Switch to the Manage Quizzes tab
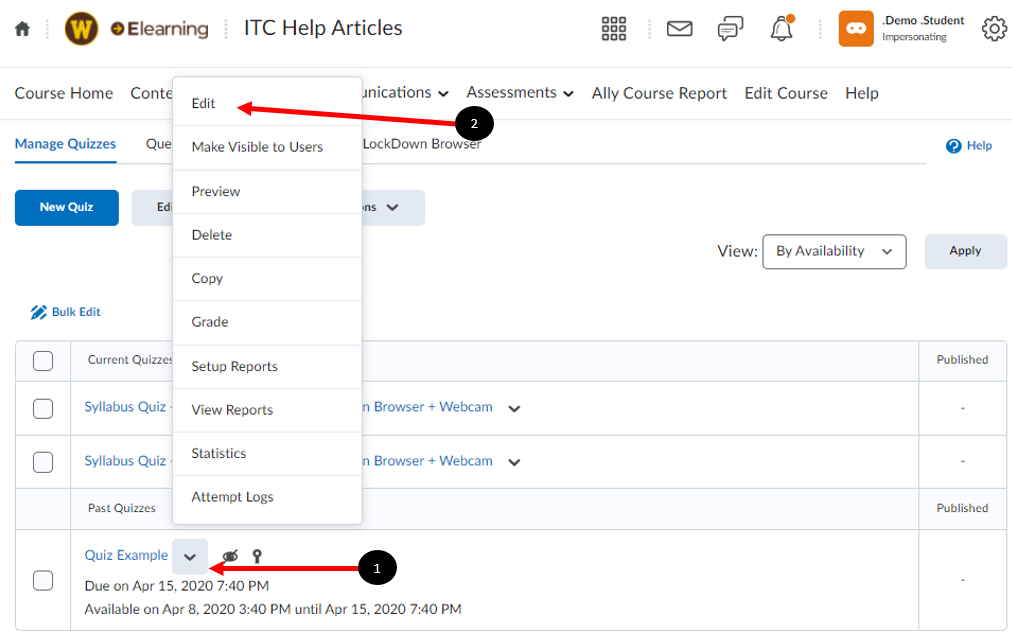 (x=65, y=144)
